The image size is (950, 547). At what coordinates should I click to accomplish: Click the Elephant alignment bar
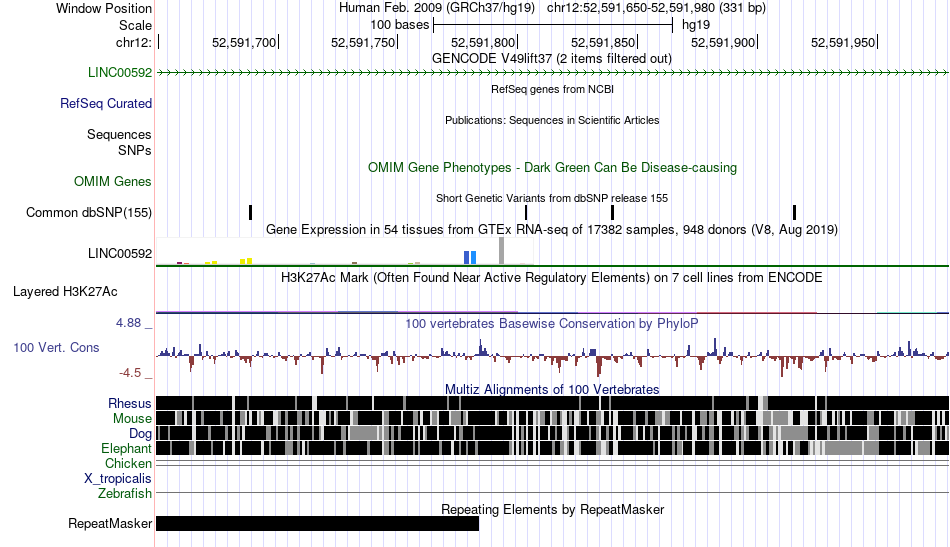(x=553, y=449)
